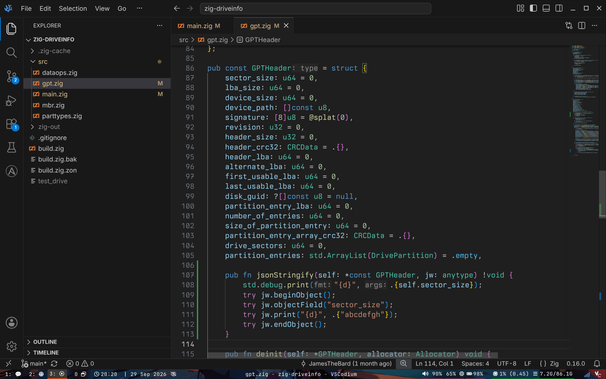The width and height of the screenshot is (606, 379).
Task: Open test_drive file in explorer
Action: pos(97,181)
